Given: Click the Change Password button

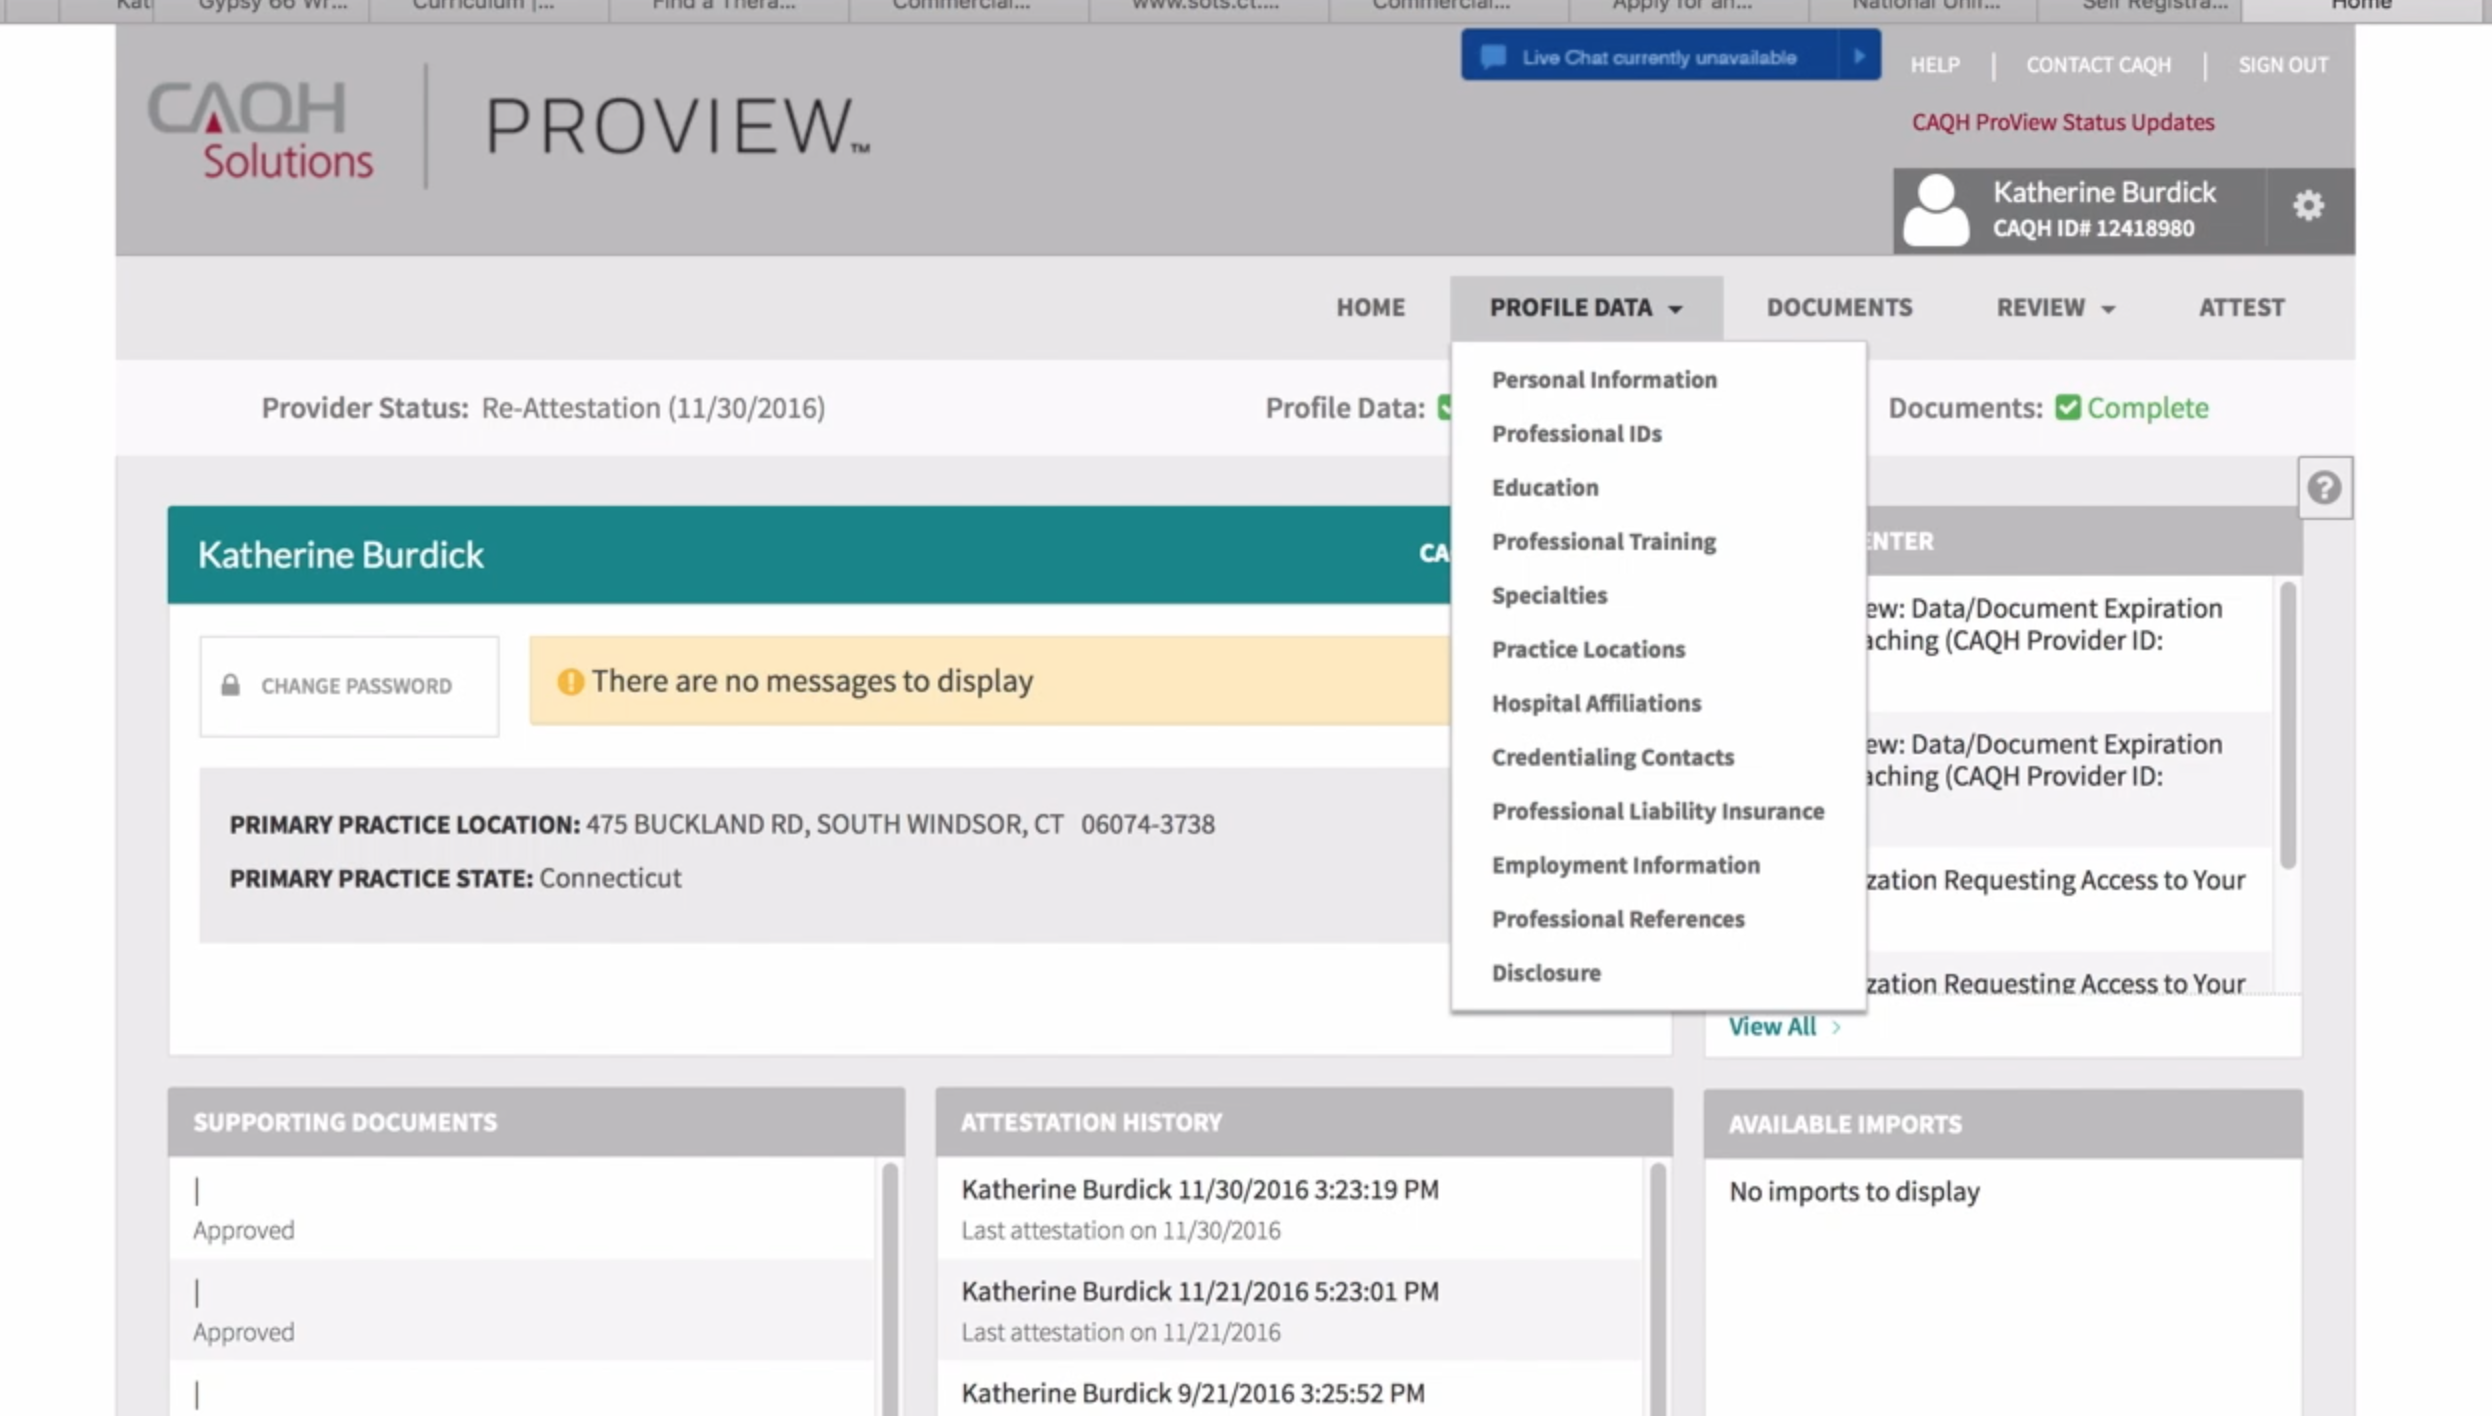Looking at the screenshot, I should 349,686.
